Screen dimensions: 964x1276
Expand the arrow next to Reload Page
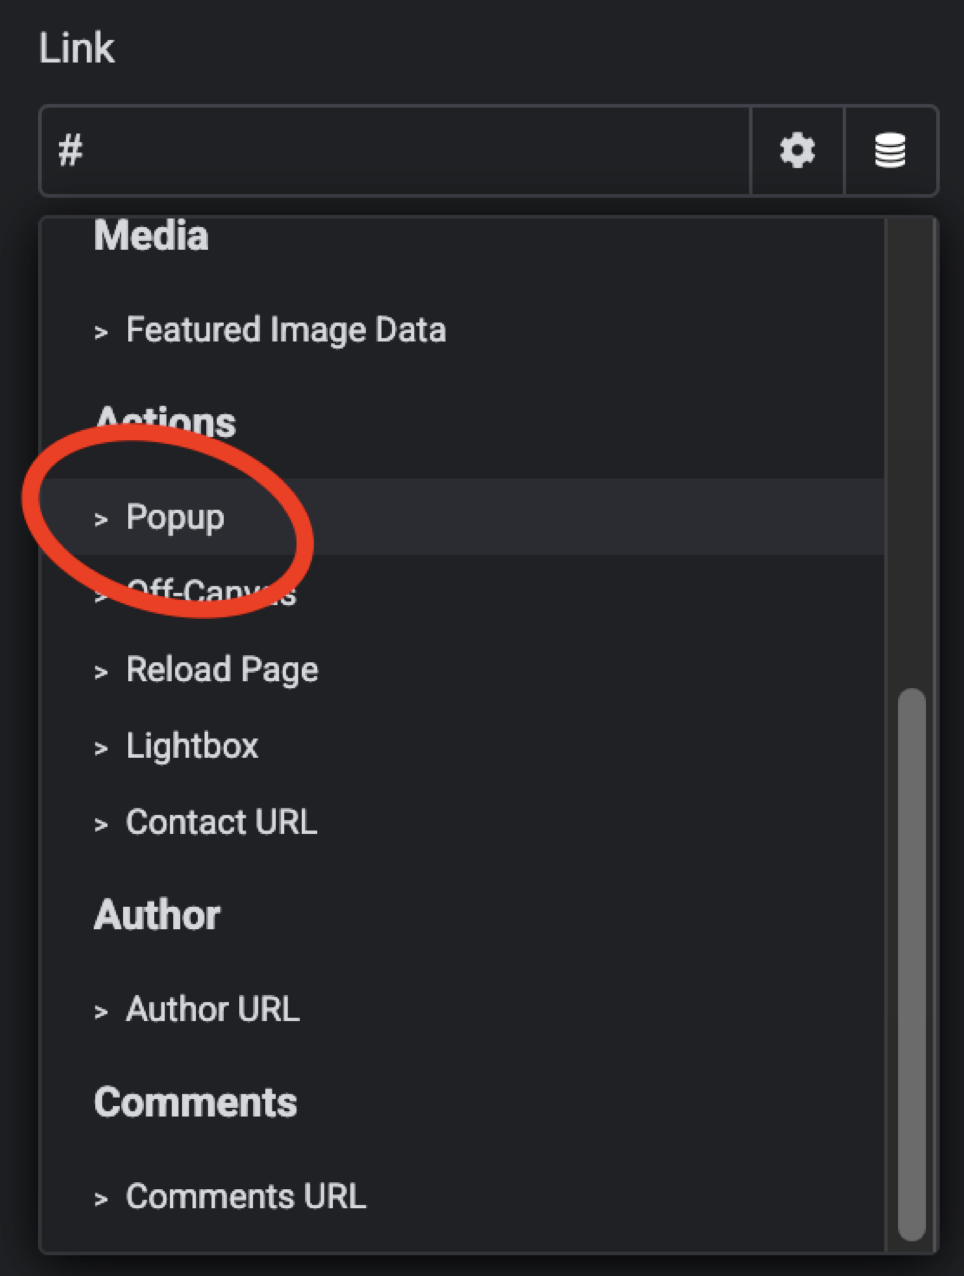point(101,672)
